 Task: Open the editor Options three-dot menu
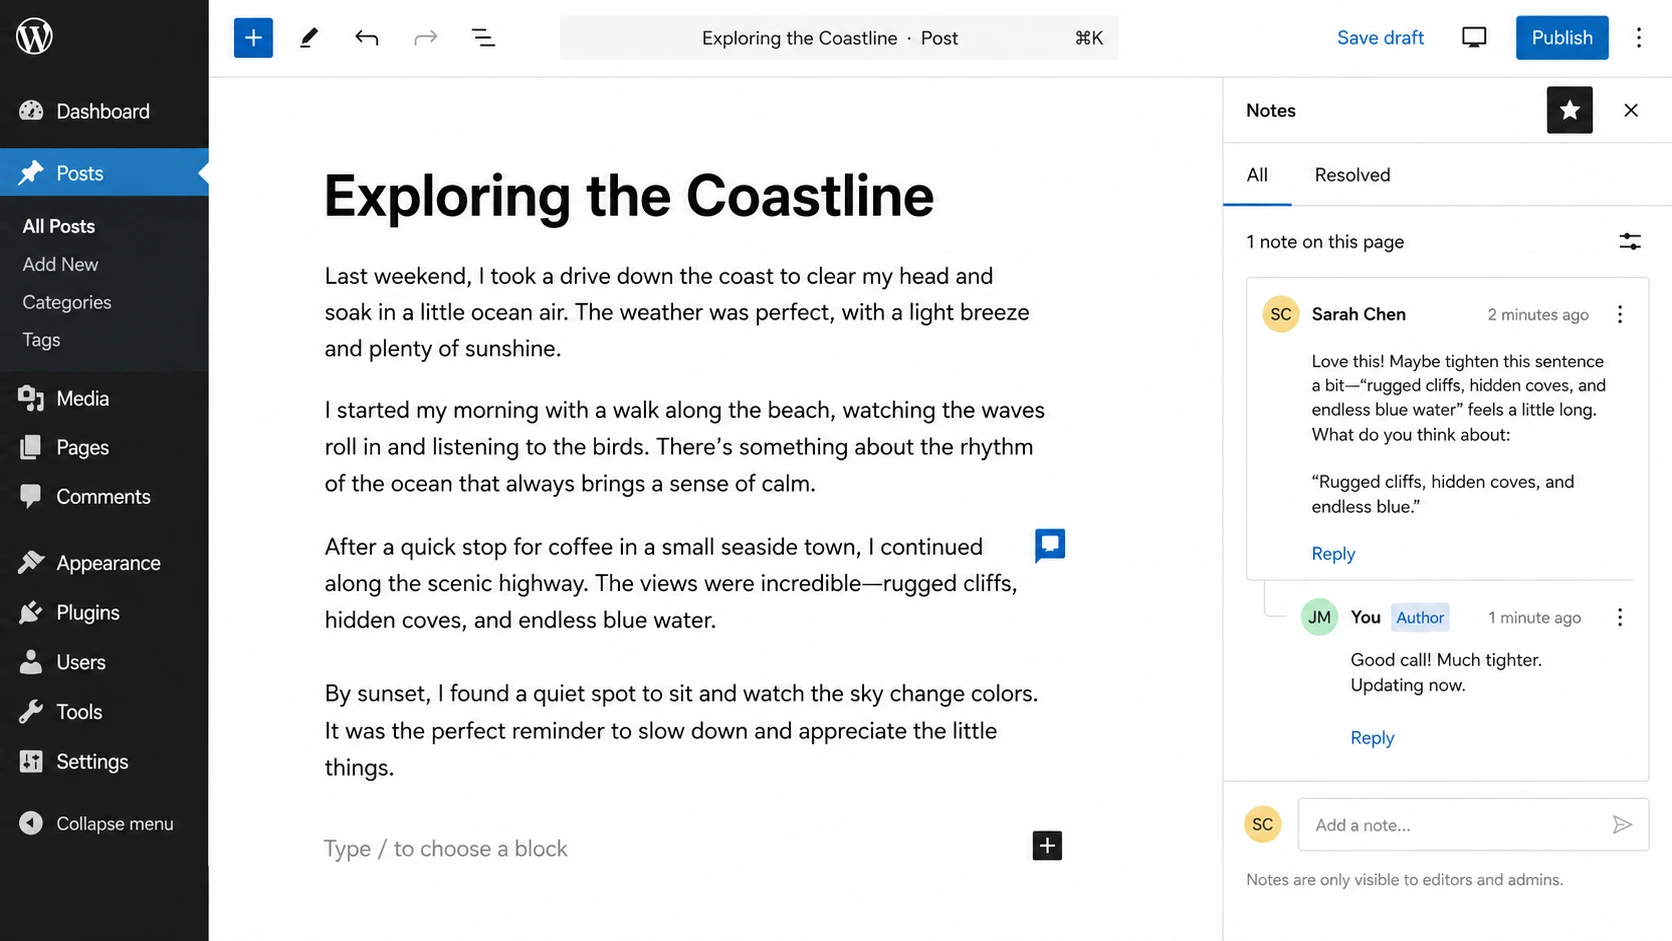pyautogui.click(x=1638, y=38)
